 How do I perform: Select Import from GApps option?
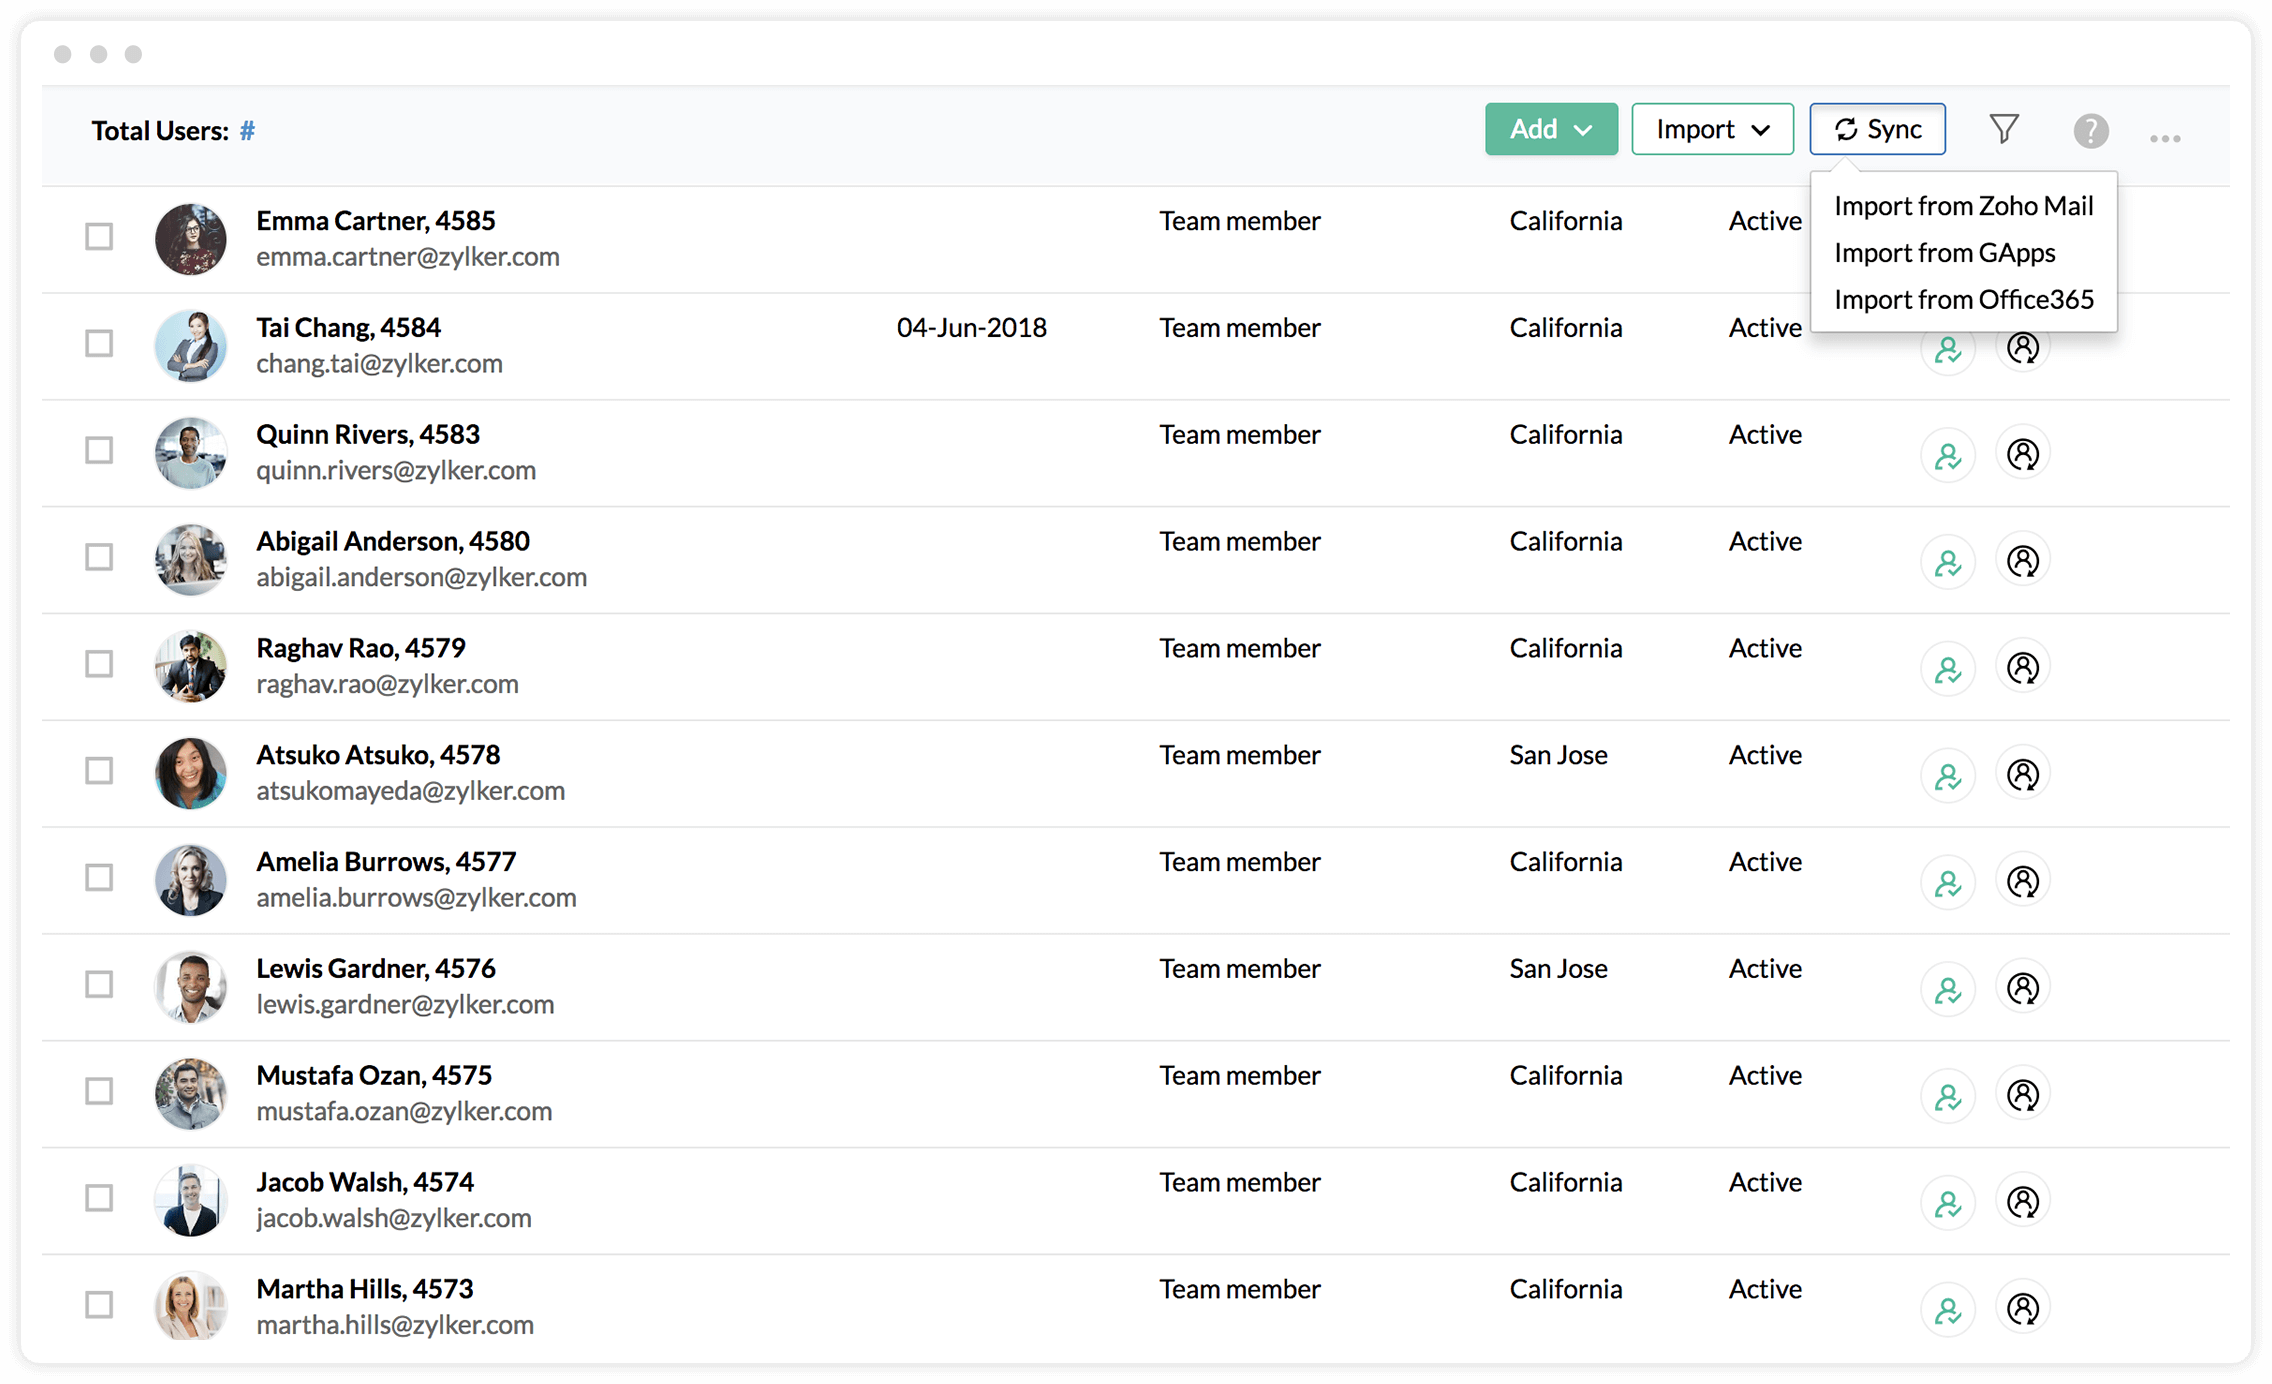(1944, 253)
